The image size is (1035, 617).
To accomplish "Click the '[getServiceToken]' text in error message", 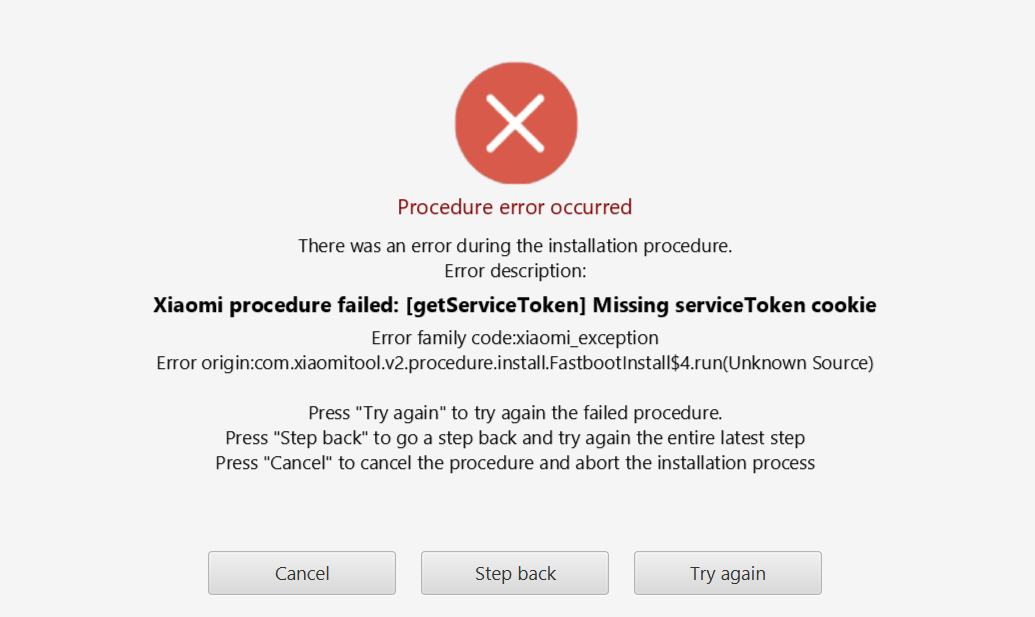I will 496,305.
